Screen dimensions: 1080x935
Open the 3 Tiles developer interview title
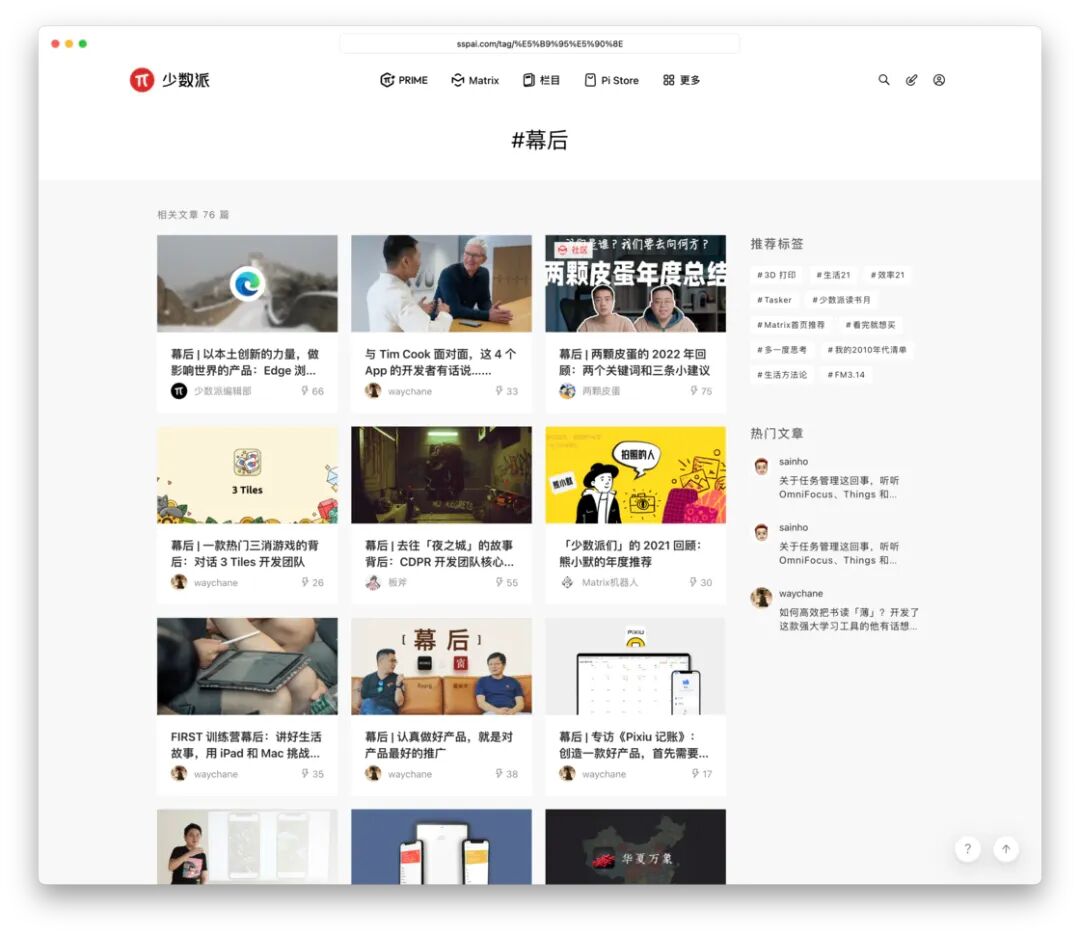pyautogui.click(x=245, y=554)
